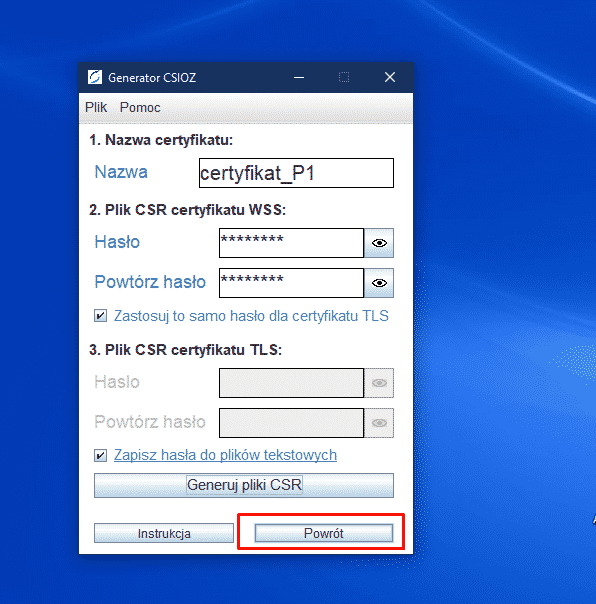Click the Generuj pliki CSR button
Image resolution: width=596 pixels, height=604 pixels.
(x=244, y=485)
